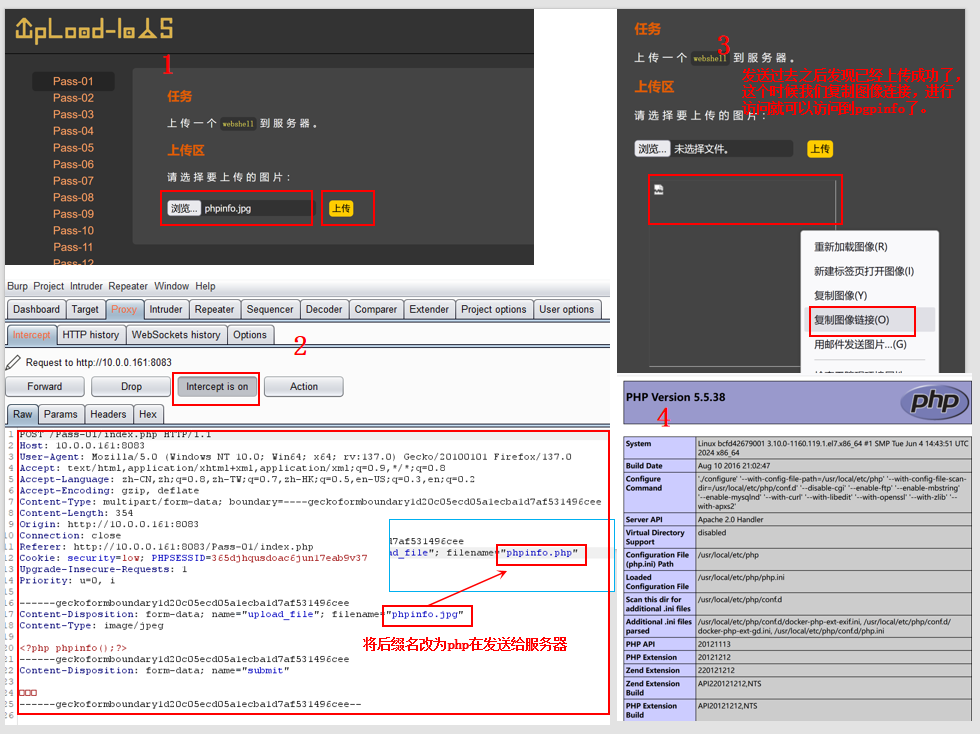Click the yellow 上传 button beside phpinfo.jpg

[x=341, y=208]
